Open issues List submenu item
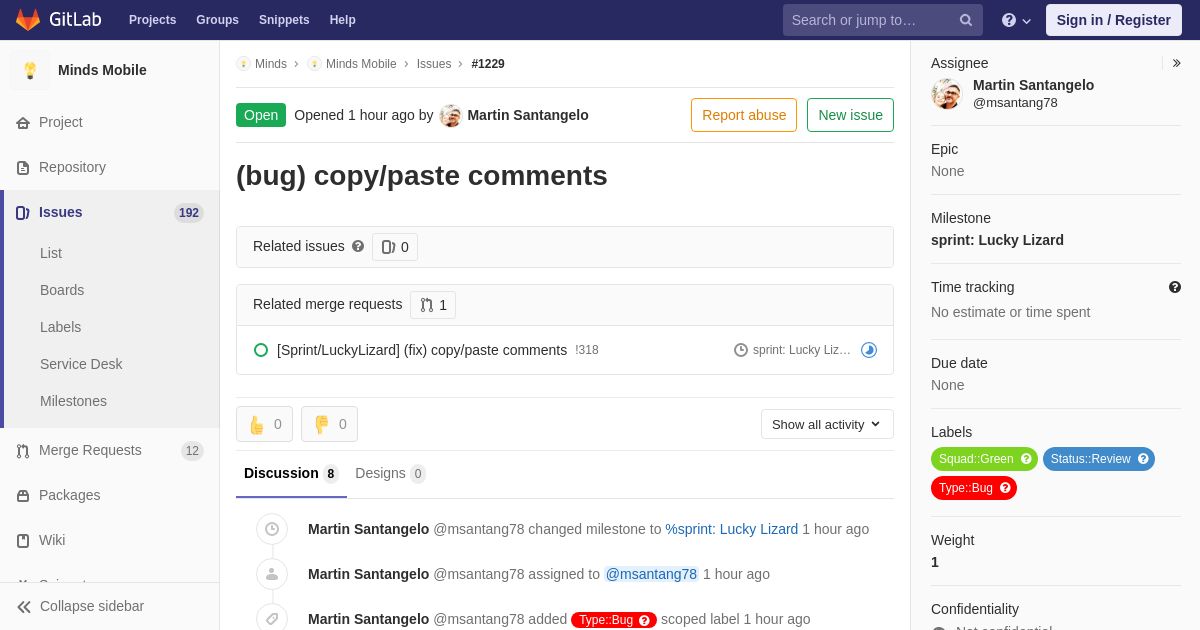The image size is (1200, 630). coord(51,253)
